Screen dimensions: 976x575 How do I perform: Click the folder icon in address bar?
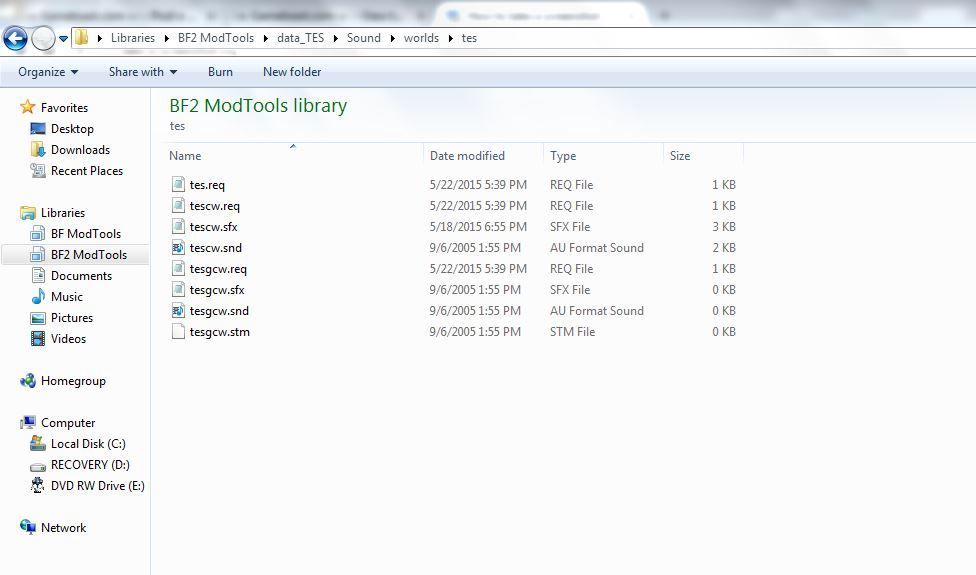(x=82, y=38)
